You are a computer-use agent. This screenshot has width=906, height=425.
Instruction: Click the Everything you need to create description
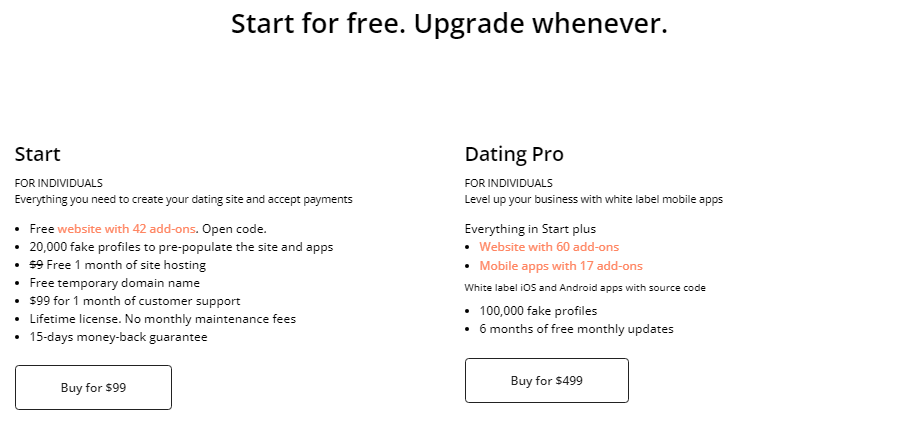coord(184,199)
